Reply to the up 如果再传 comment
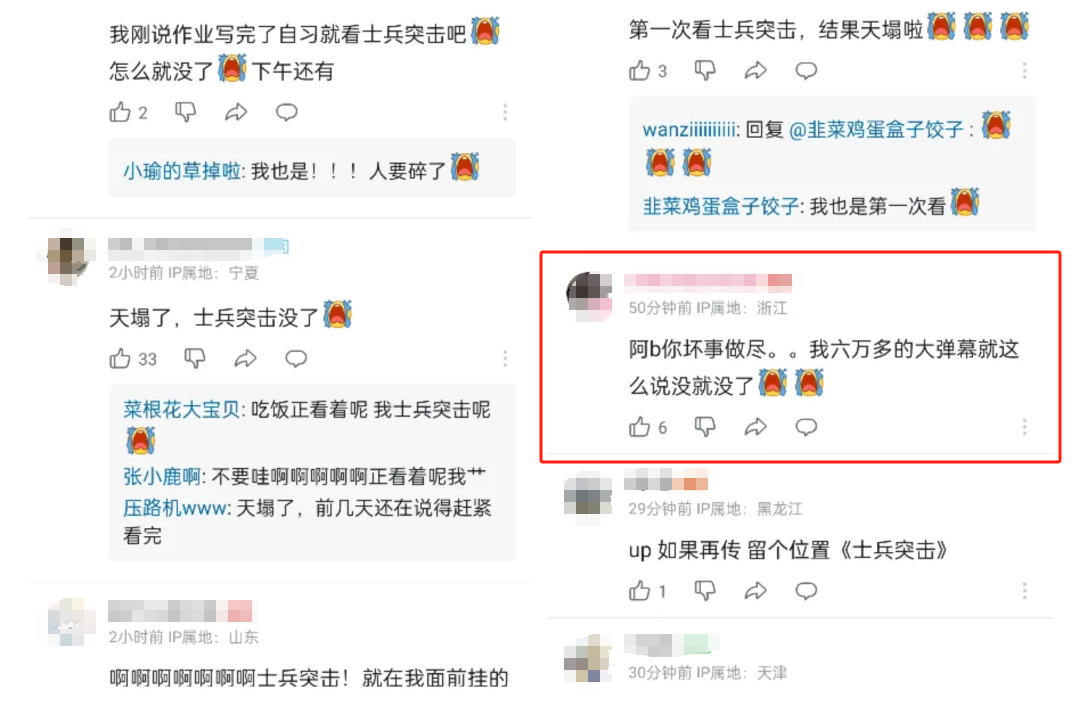This screenshot has height=713, width=1080. [x=806, y=590]
